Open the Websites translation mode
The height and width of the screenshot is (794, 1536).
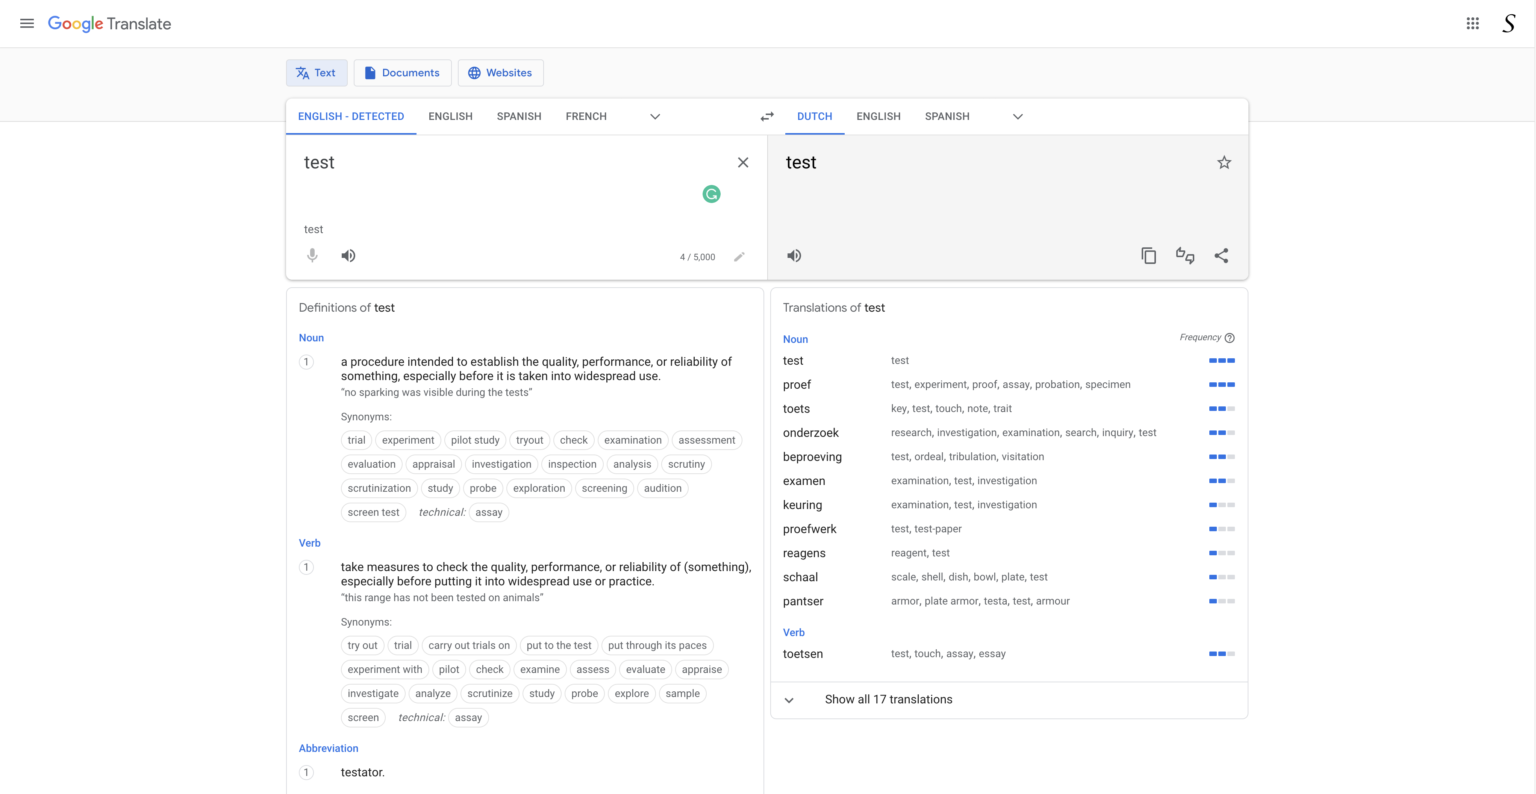(500, 72)
